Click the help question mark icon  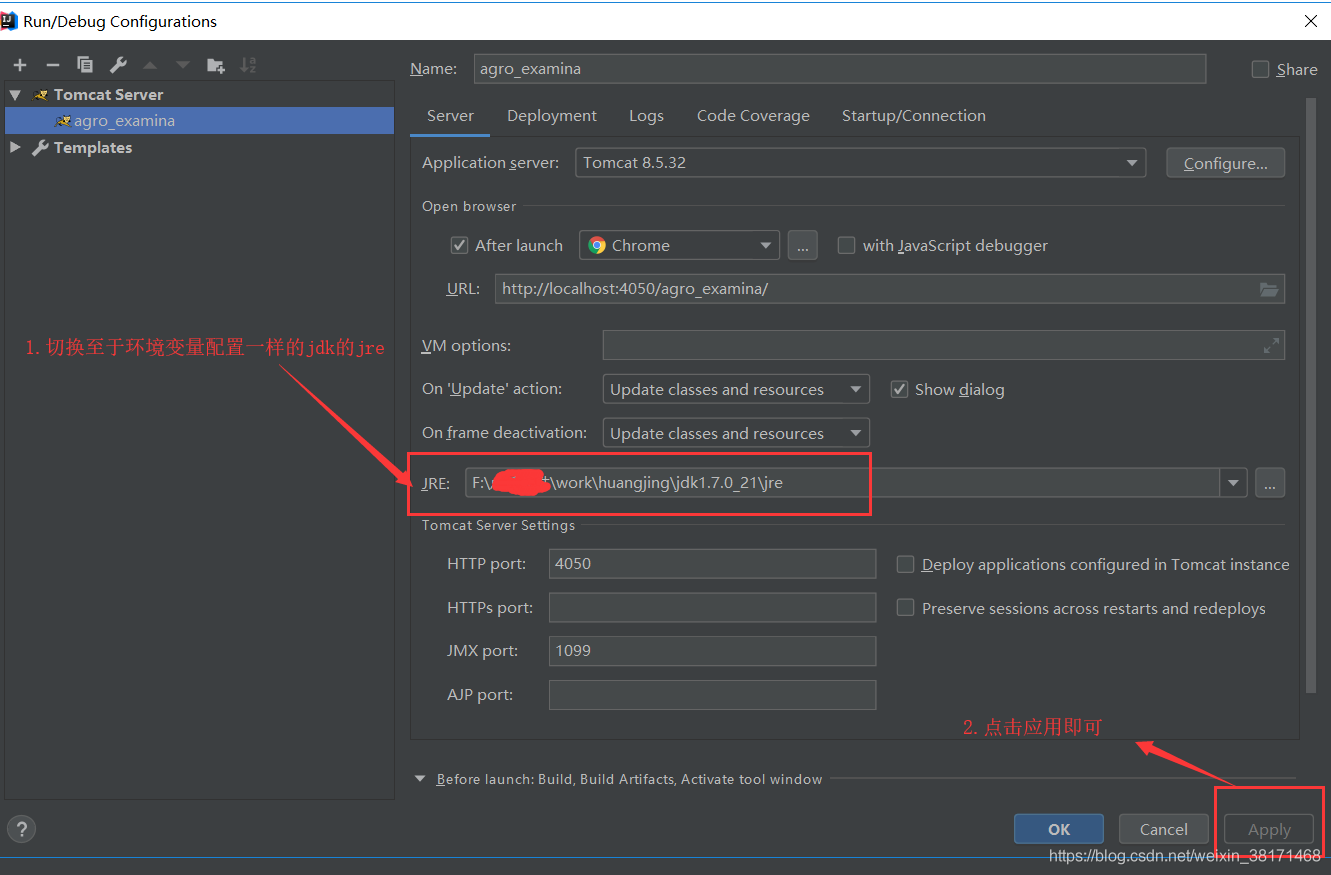21,829
